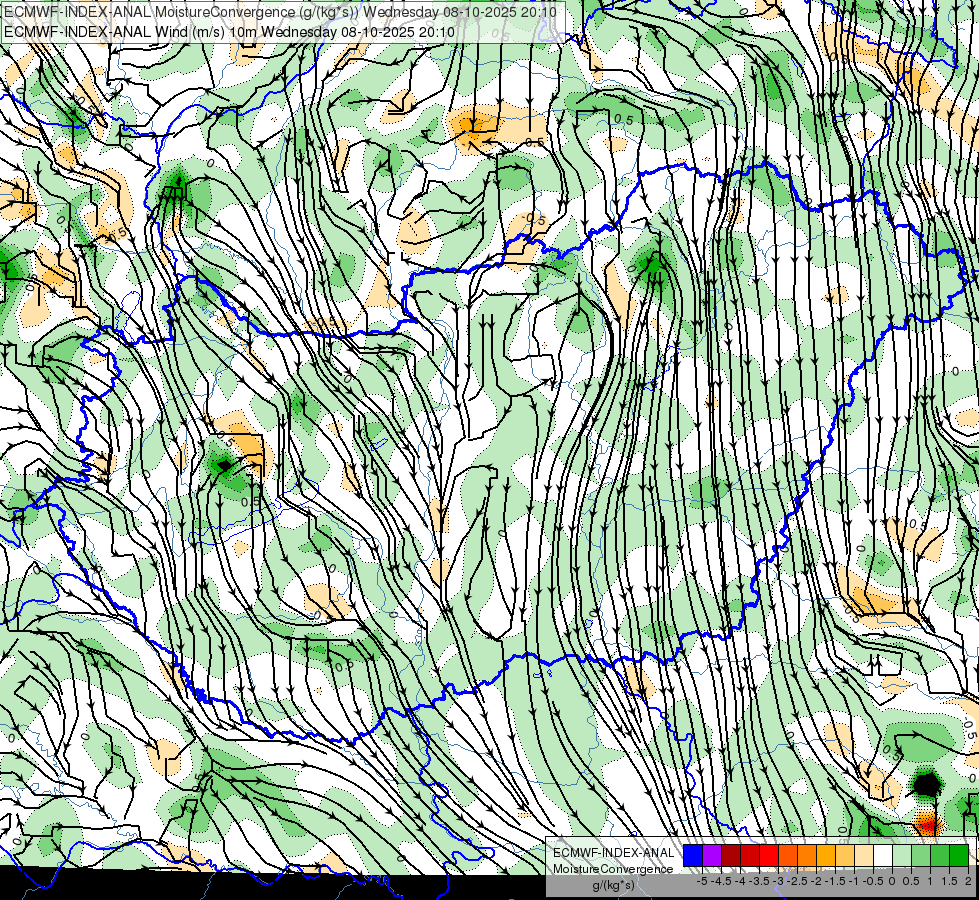
Task: Click the 2 legend tick value
Action: click(x=968, y=881)
